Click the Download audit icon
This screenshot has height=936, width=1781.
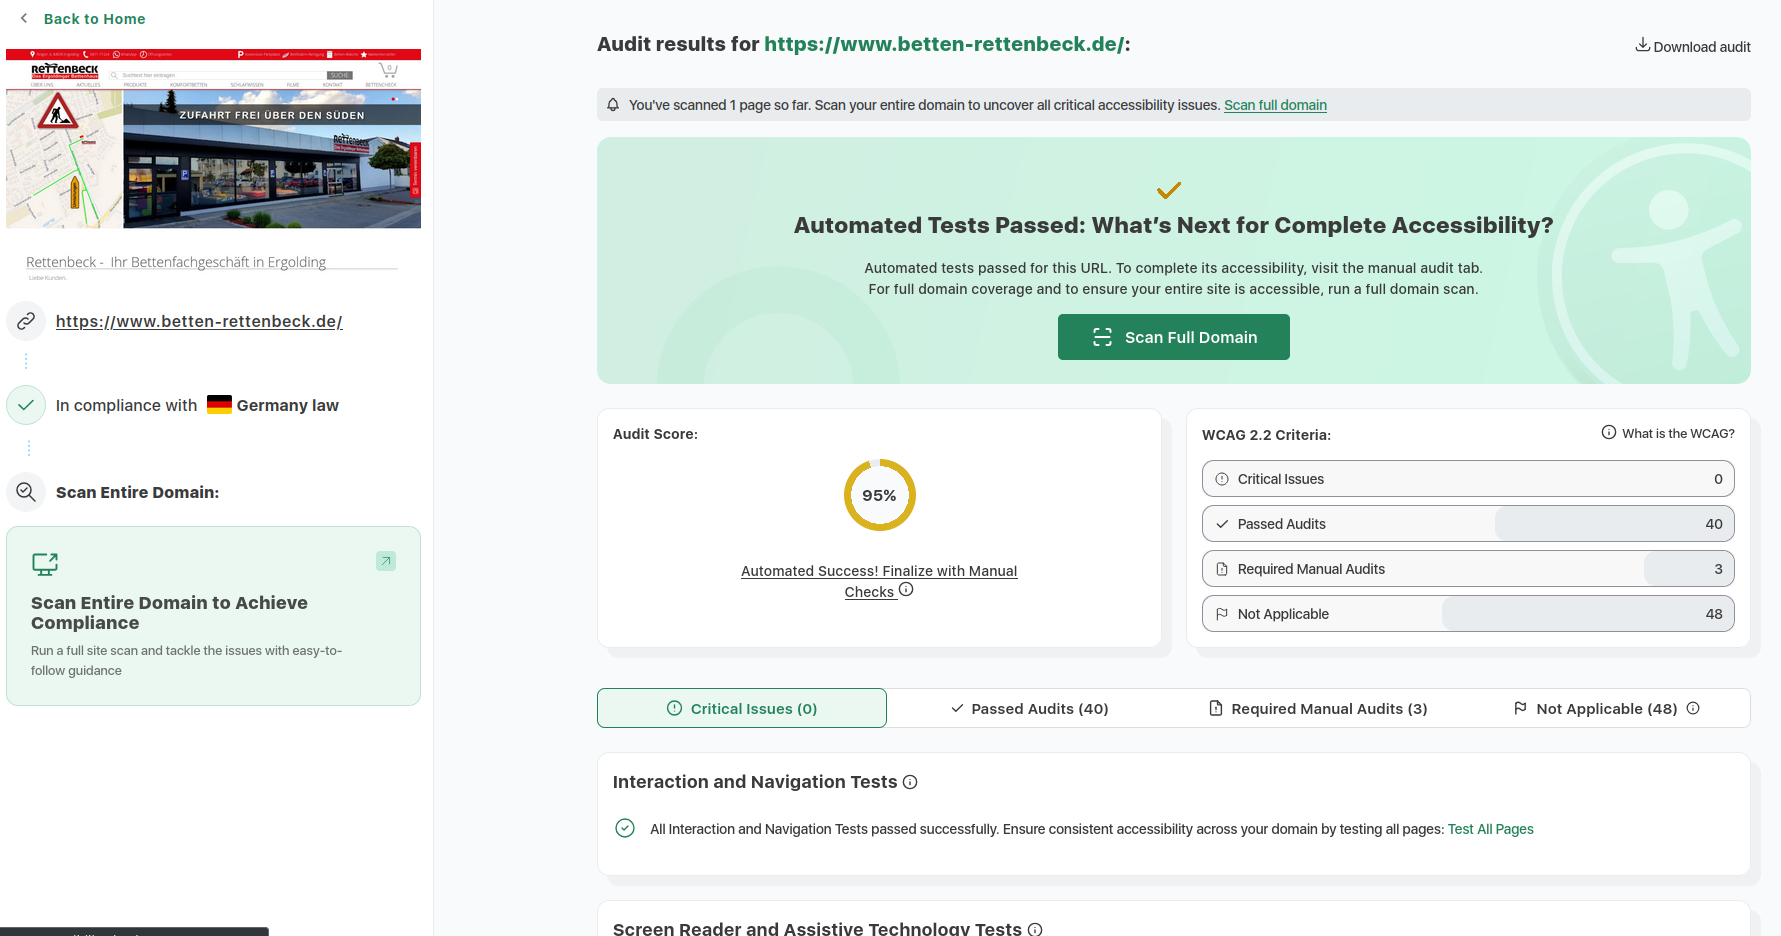[x=1642, y=45]
